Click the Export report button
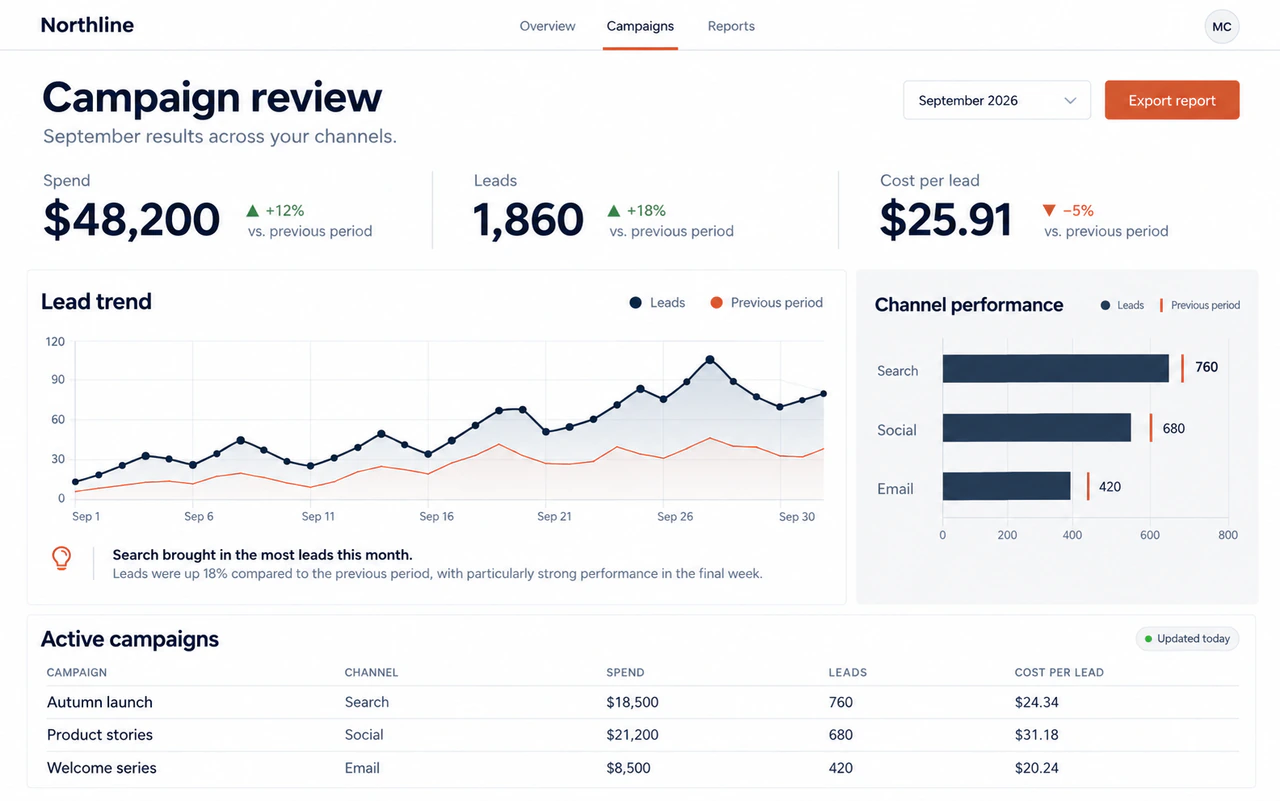The height and width of the screenshot is (801, 1280). (1172, 100)
